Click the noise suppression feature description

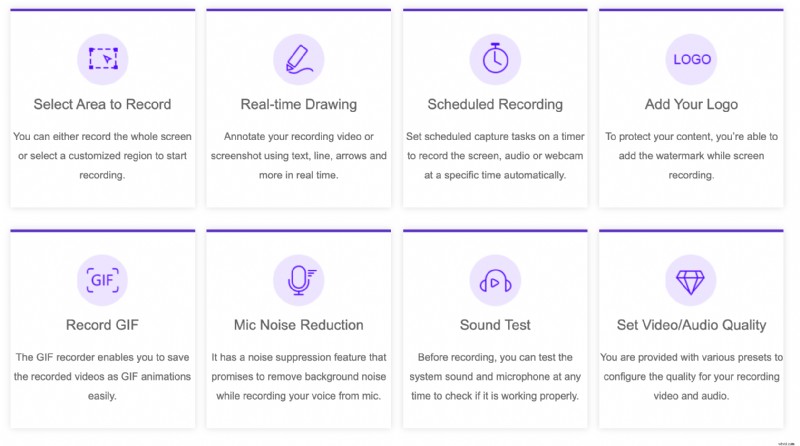pos(299,376)
